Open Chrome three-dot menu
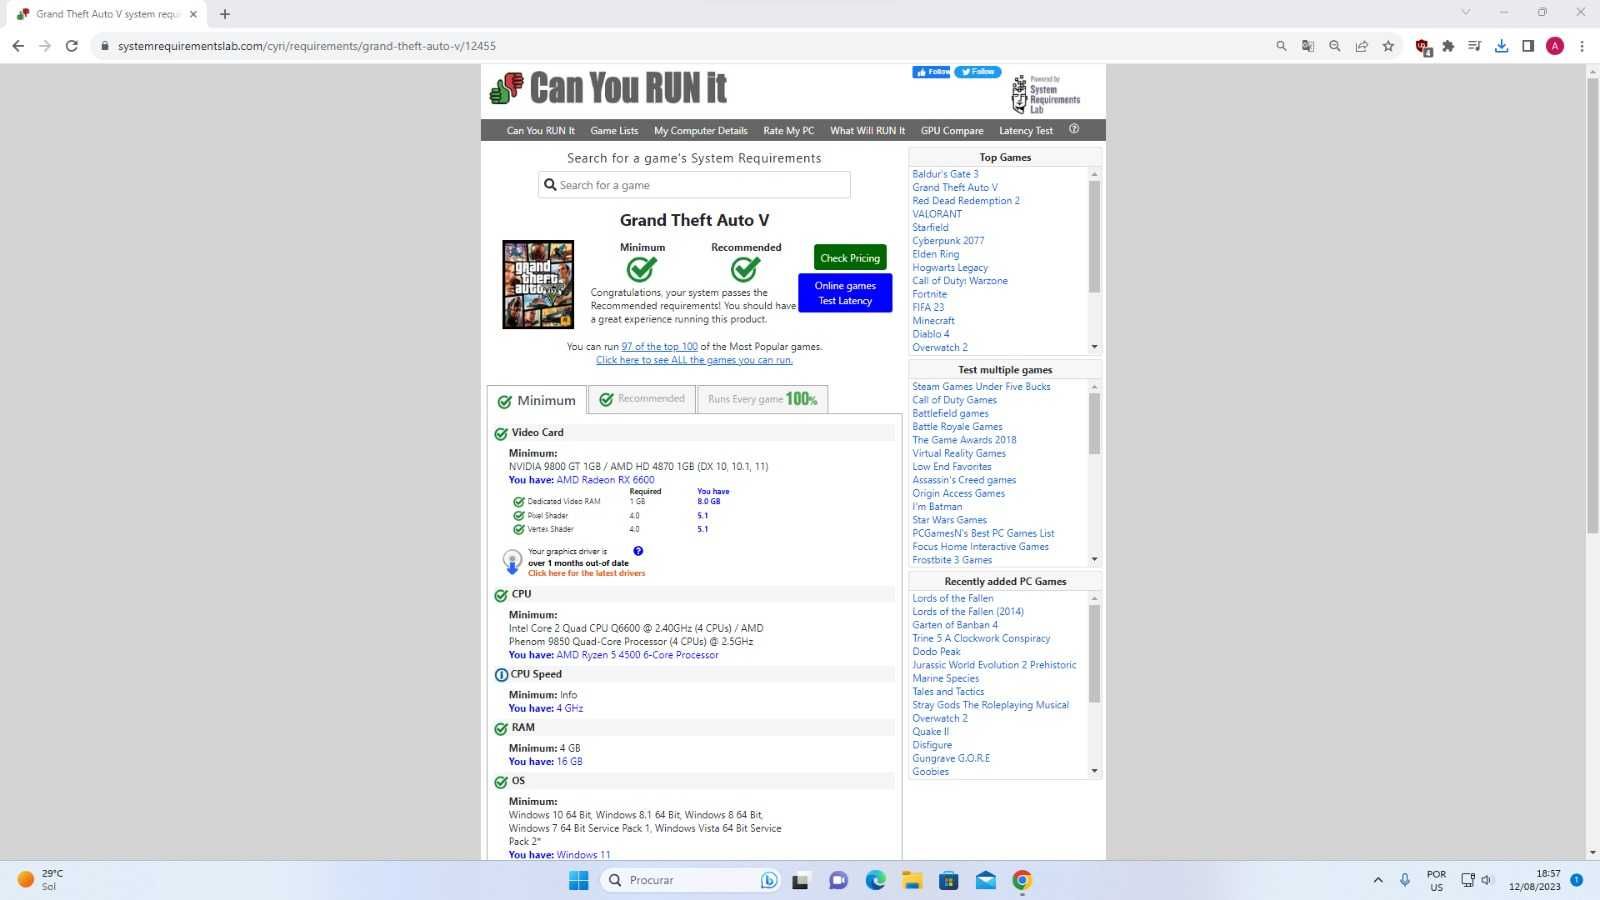Viewport: 1600px width, 900px height. tap(1582, 46)
